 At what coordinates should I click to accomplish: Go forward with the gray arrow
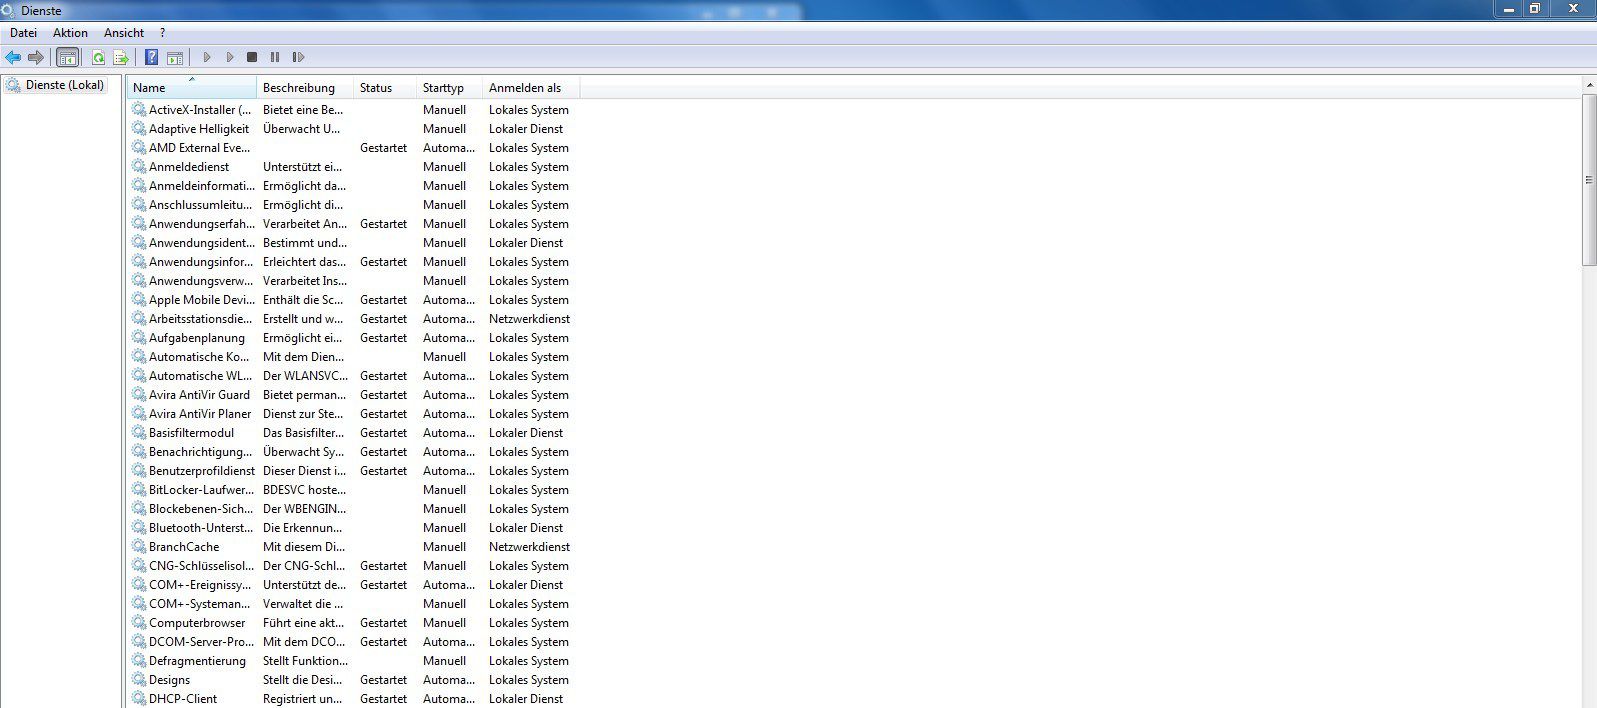point(36,58)
